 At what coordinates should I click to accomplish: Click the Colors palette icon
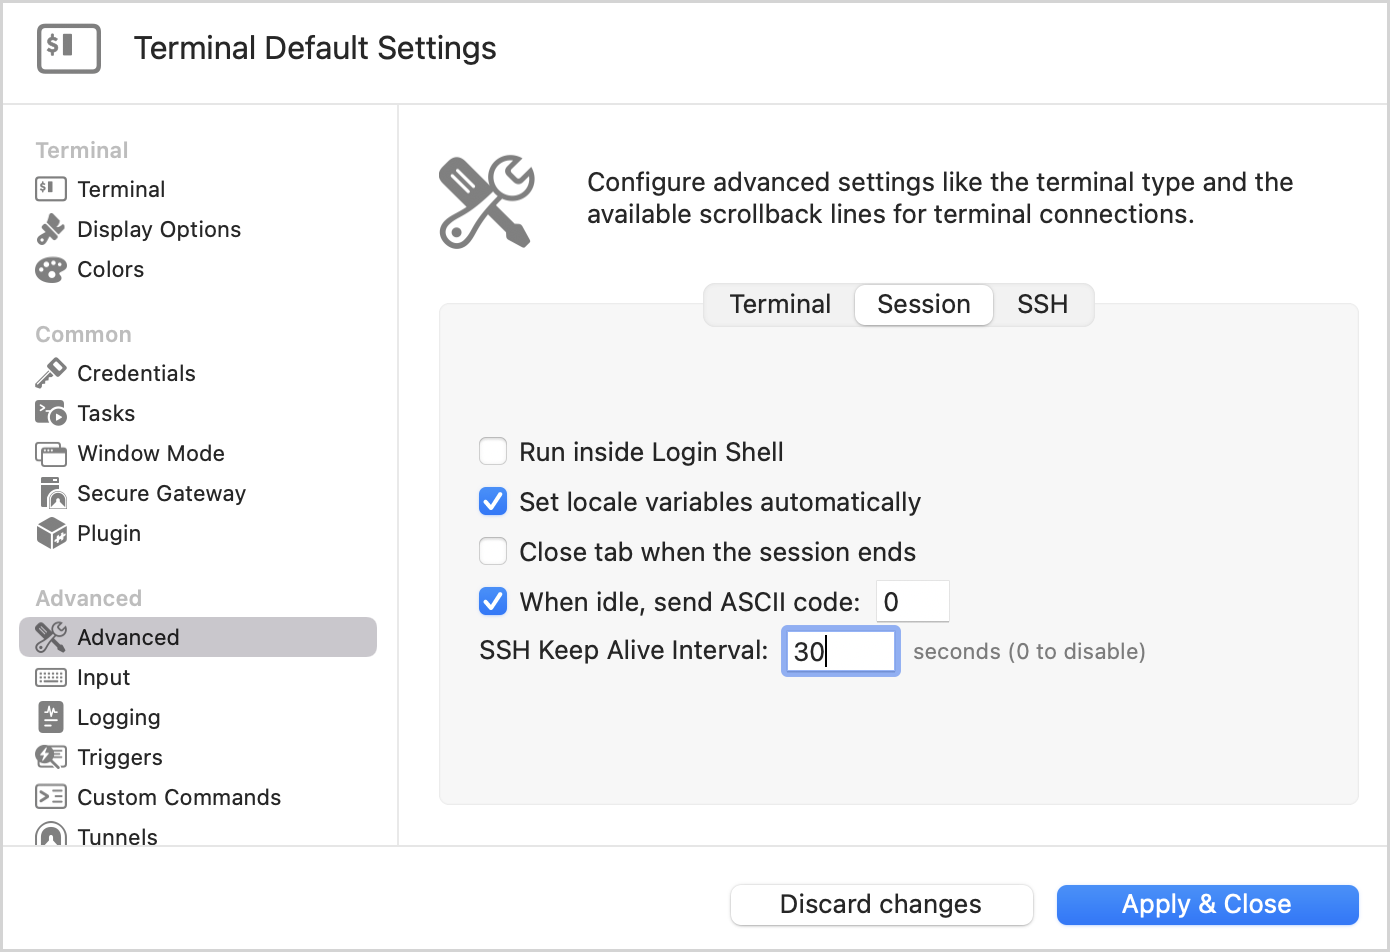50,269
